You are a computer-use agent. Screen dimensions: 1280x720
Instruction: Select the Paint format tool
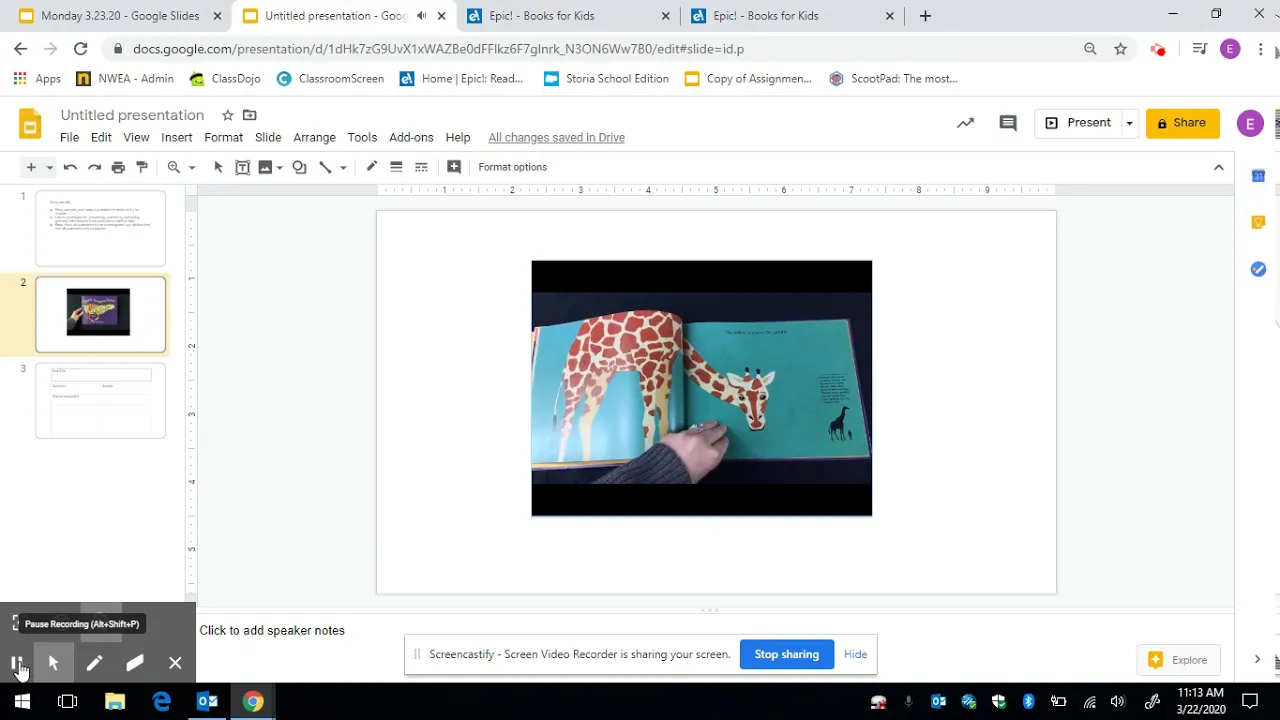pos(142,167)
